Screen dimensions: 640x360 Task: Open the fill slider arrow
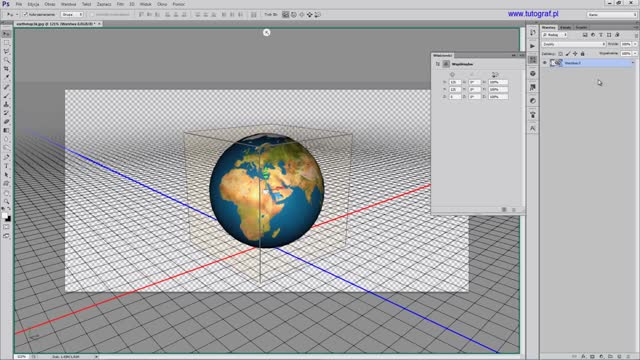coord(635,53)
